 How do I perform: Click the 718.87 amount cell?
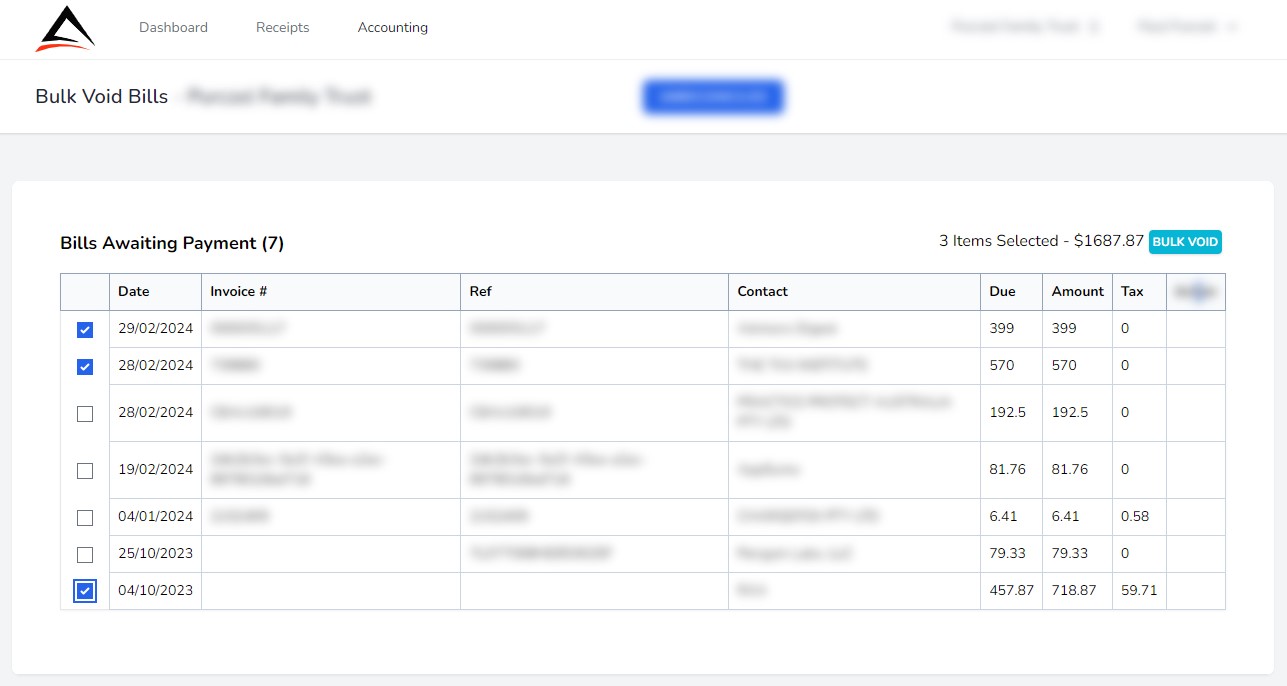click(1074, 591)
